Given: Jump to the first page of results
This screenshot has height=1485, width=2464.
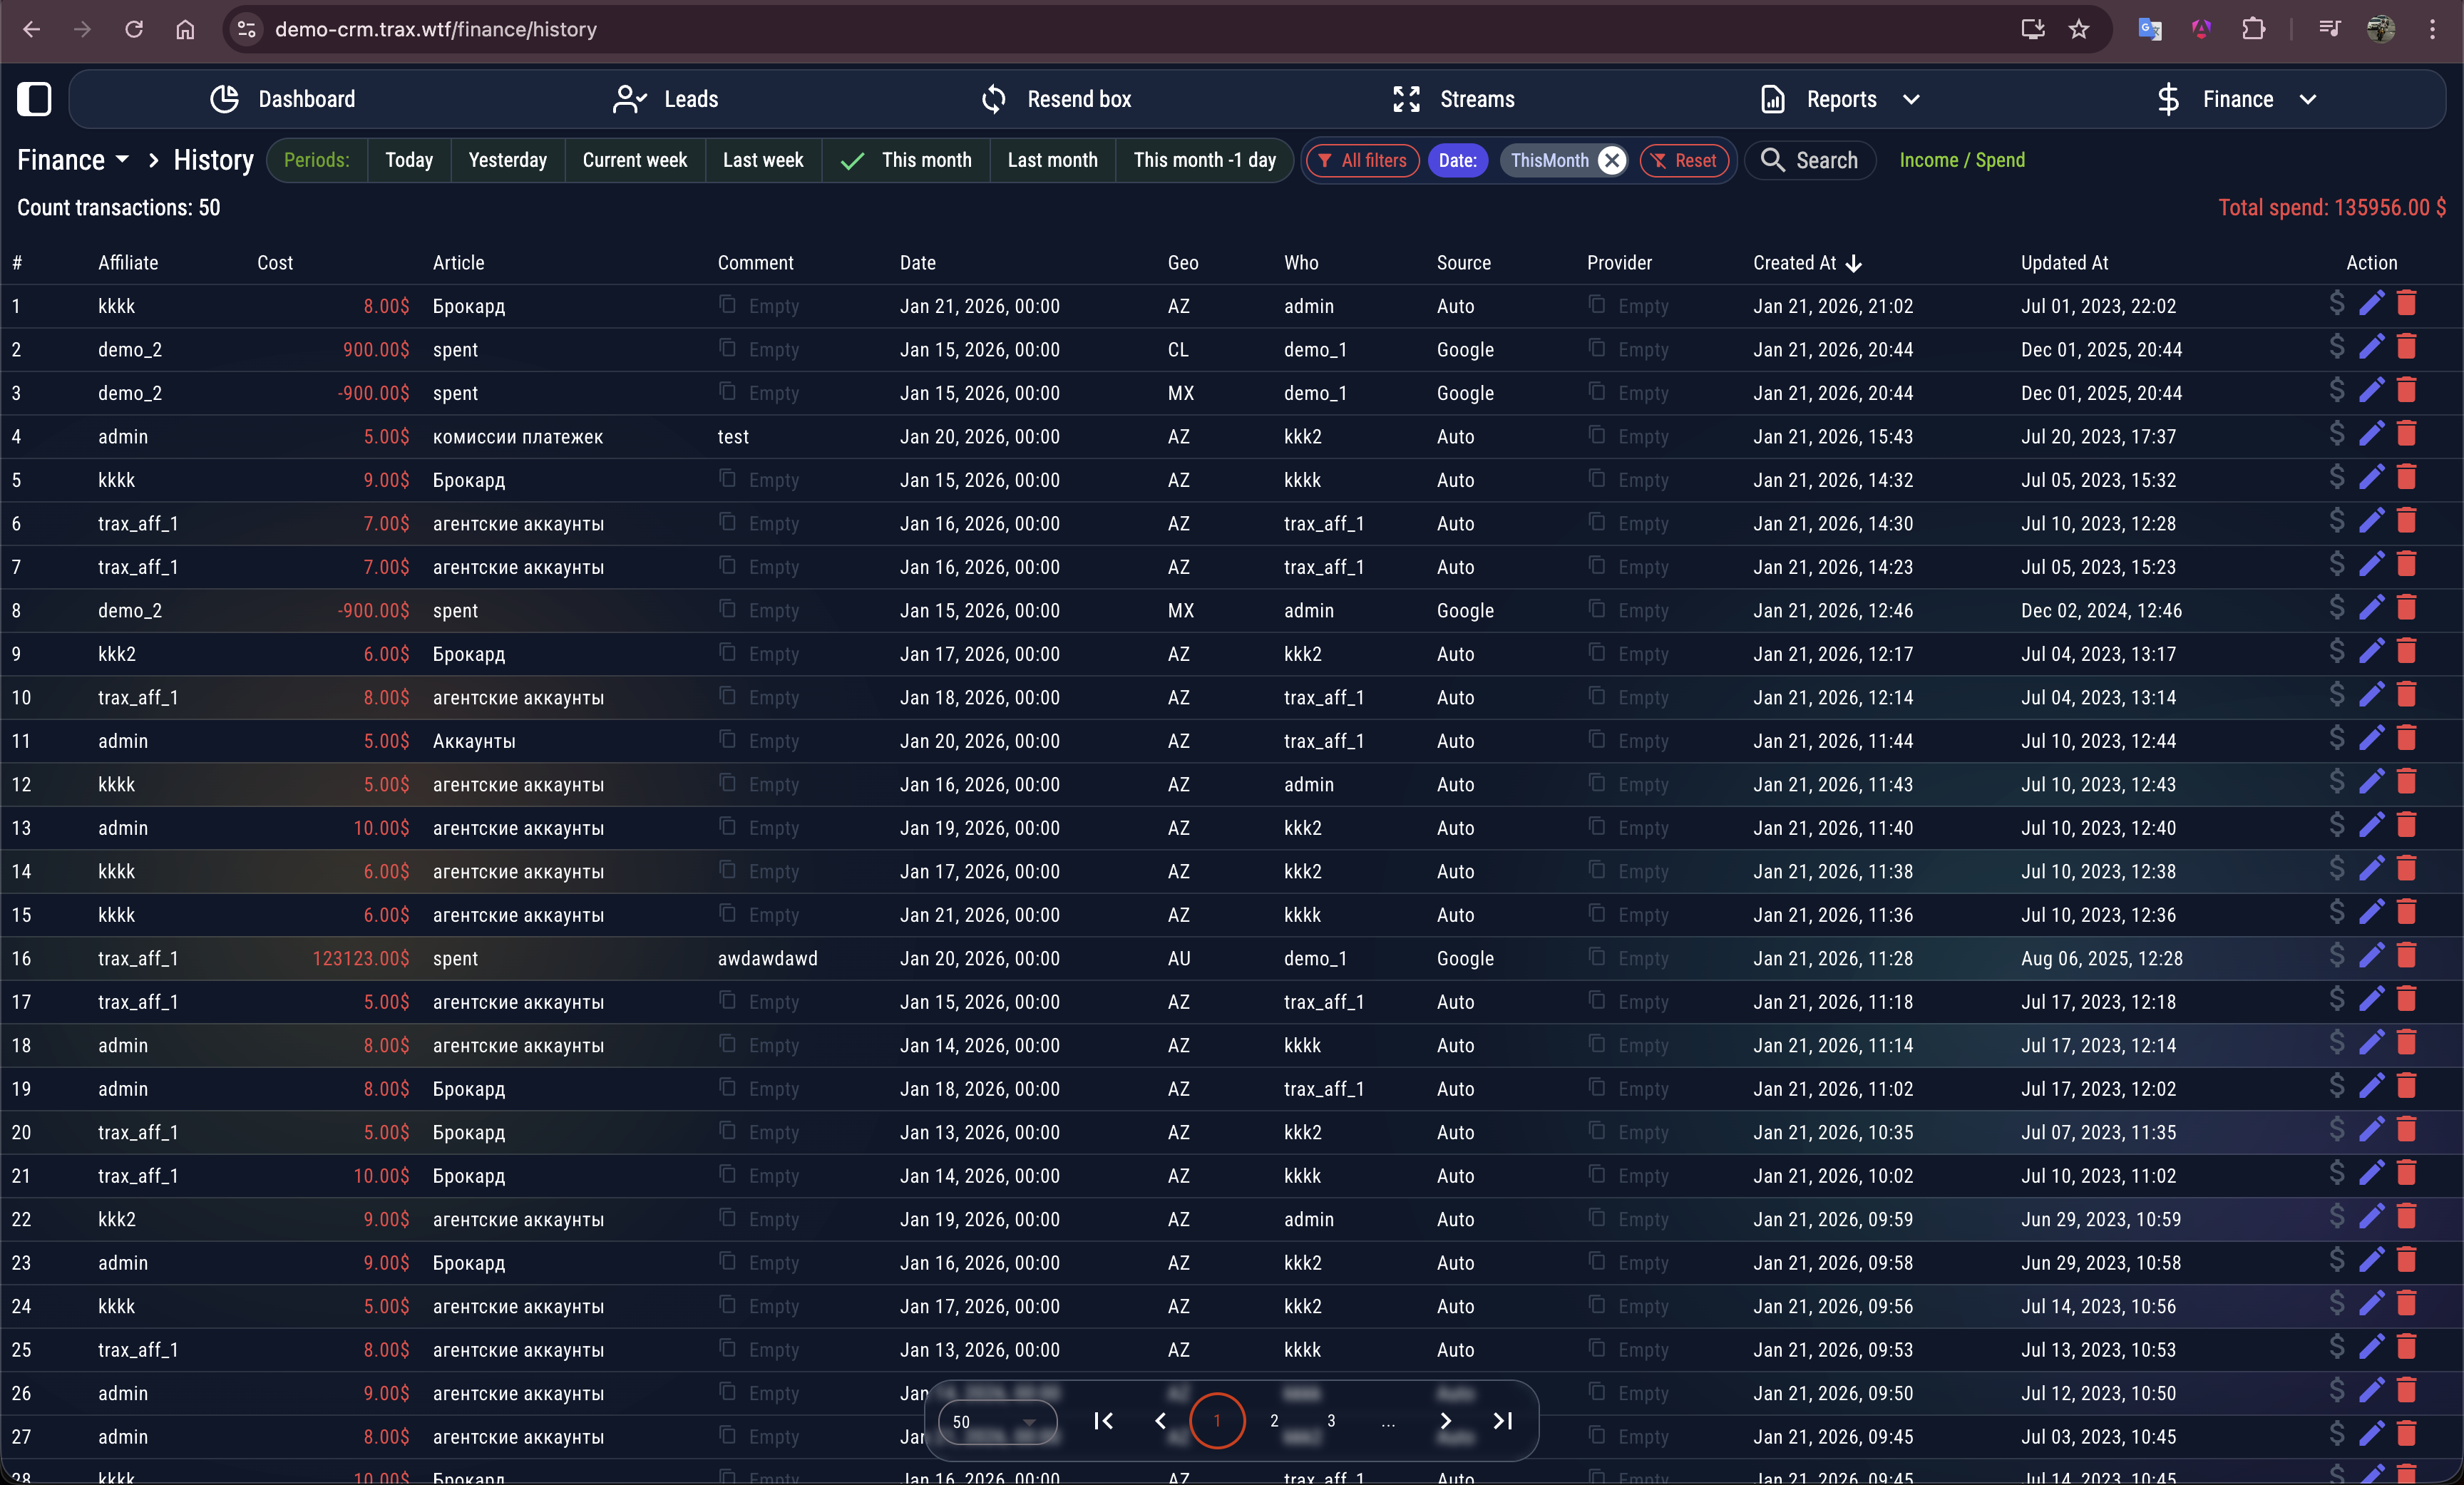Looking at the screenshot, I should coord(1103,1420).
